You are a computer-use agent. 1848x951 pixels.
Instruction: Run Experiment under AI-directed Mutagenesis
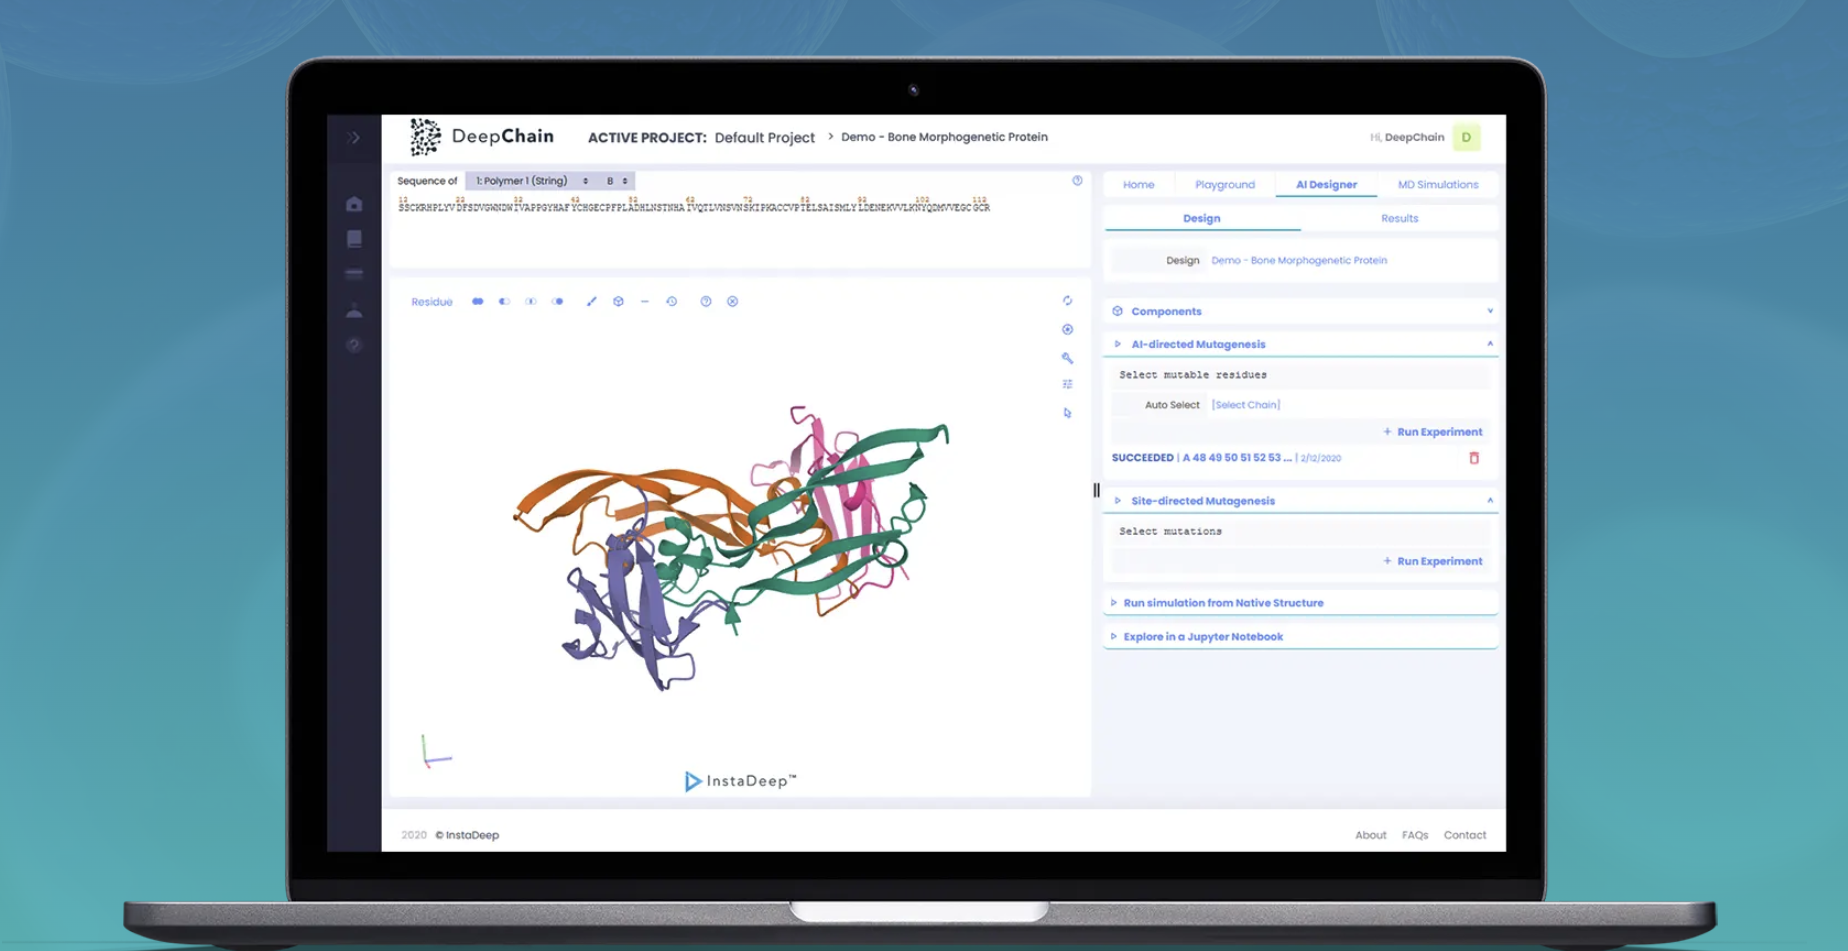[1433, 432]
